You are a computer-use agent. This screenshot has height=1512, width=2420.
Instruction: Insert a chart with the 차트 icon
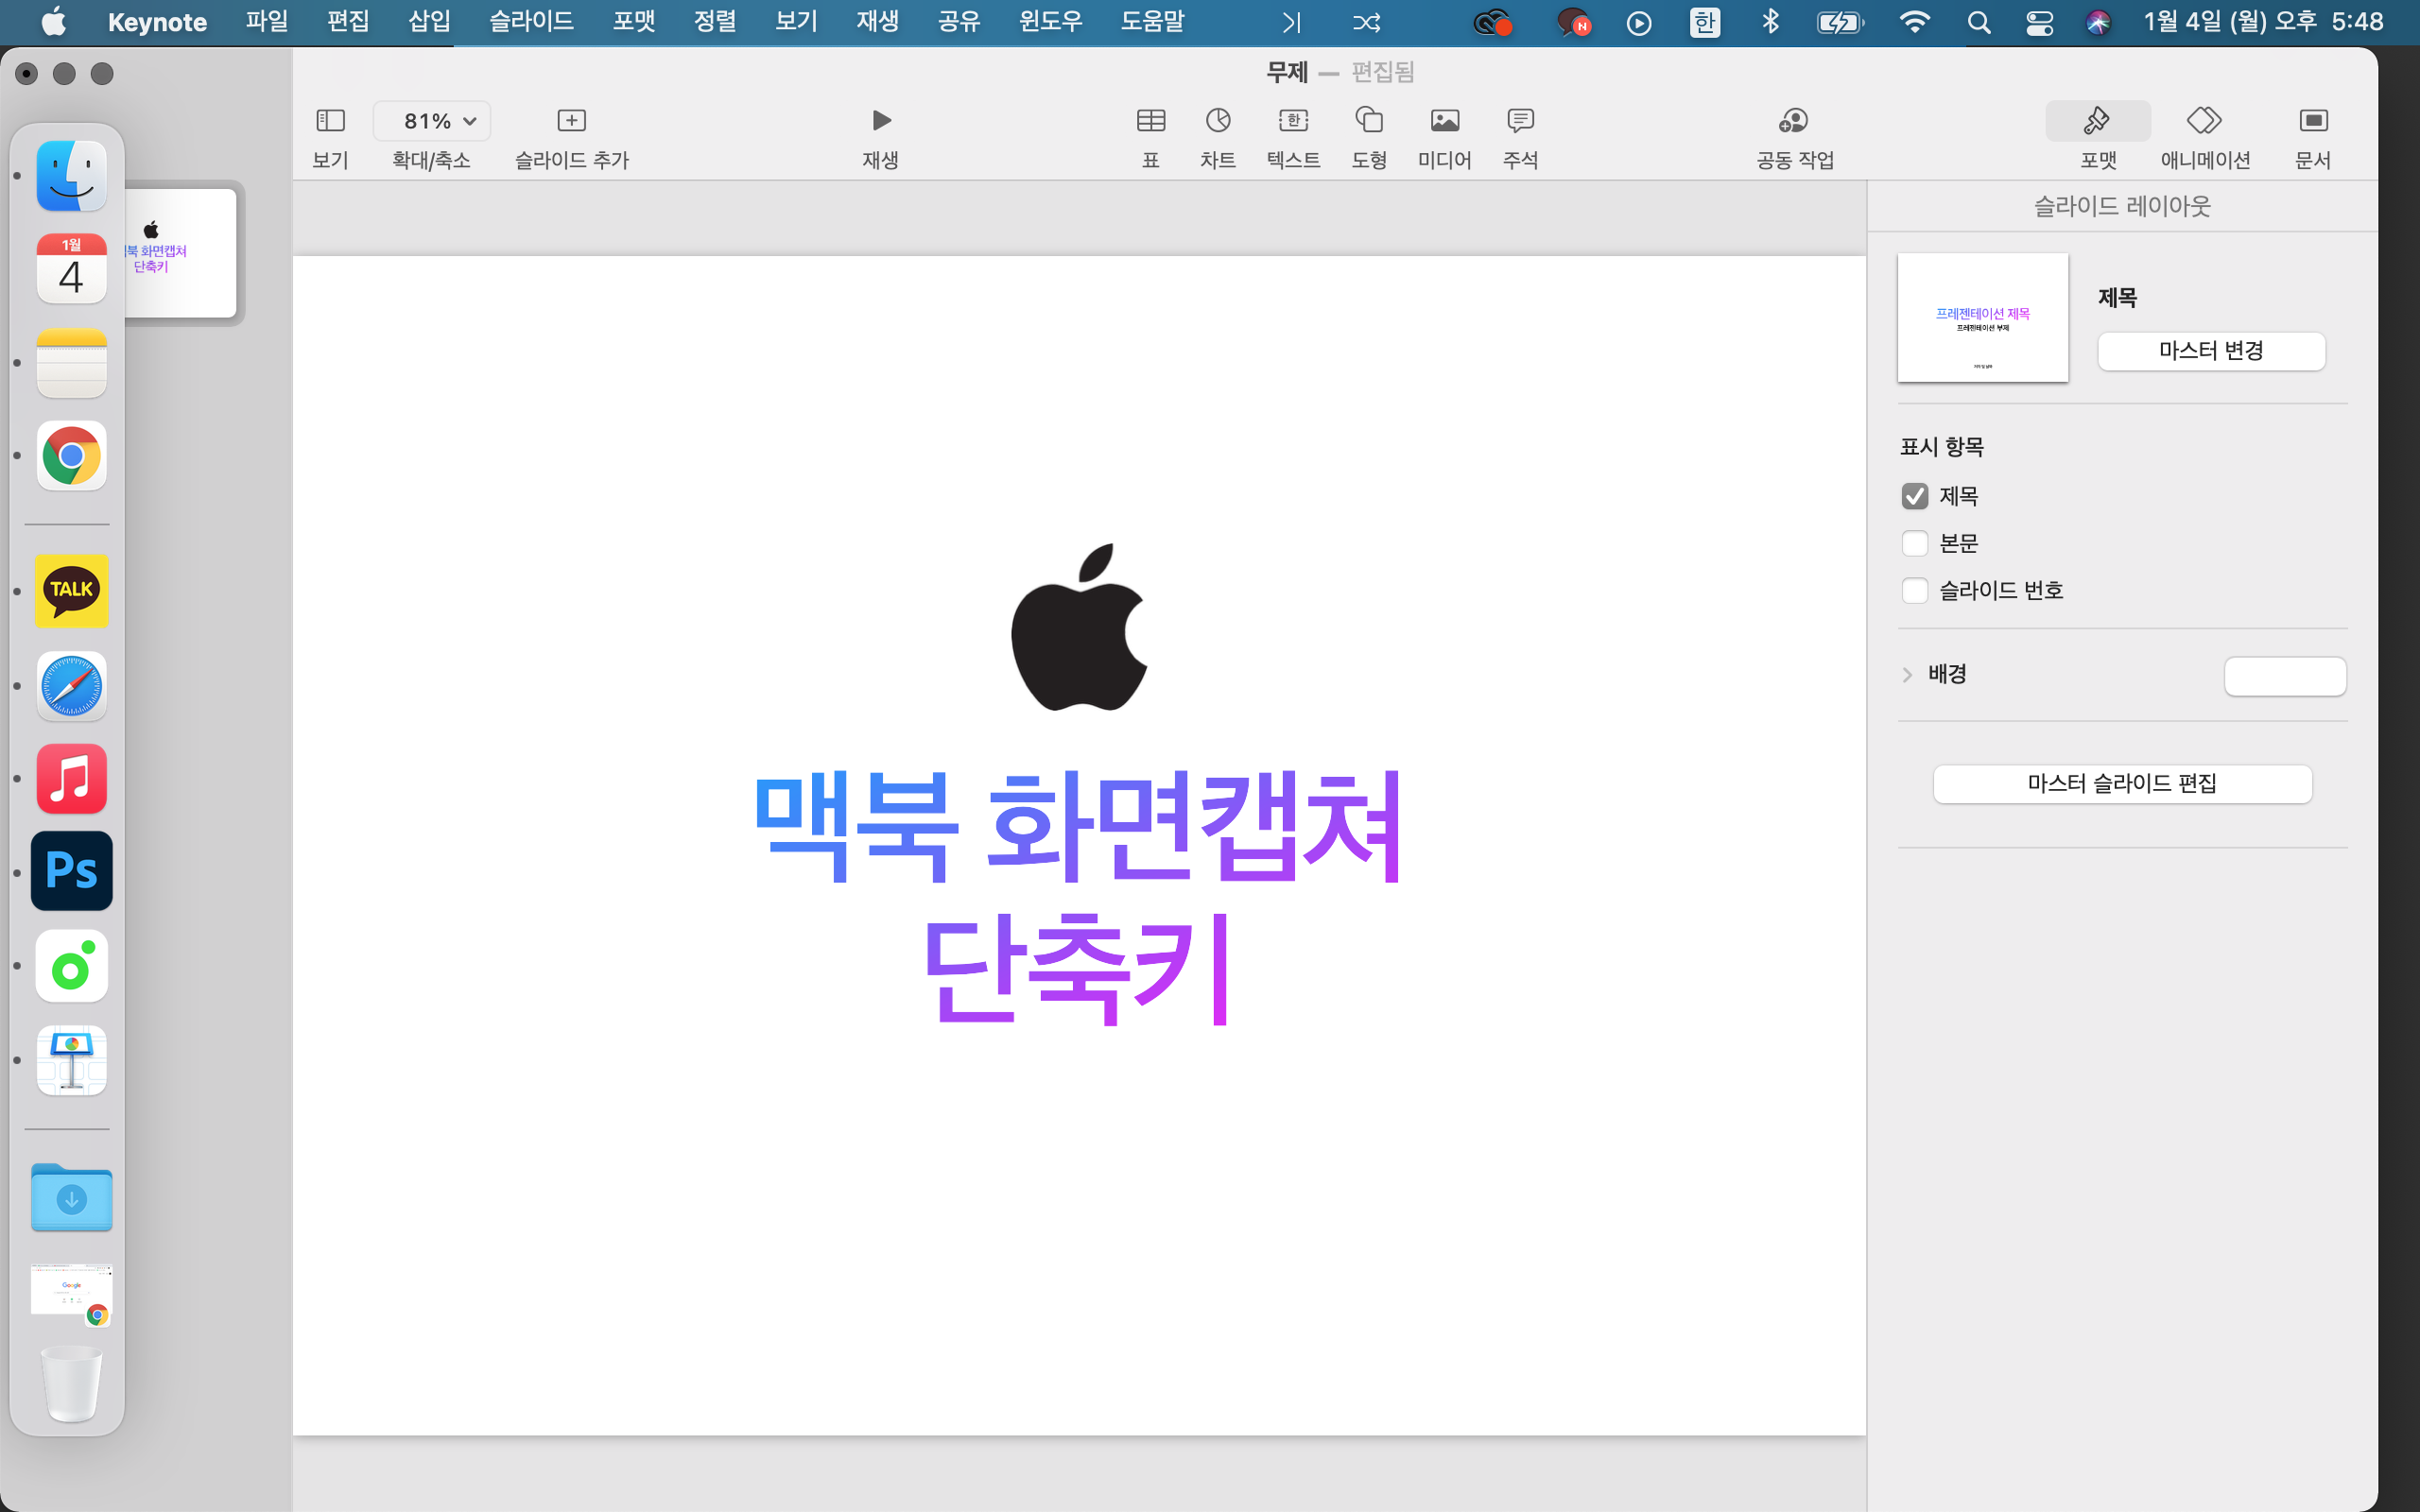tap(1218, 121)
